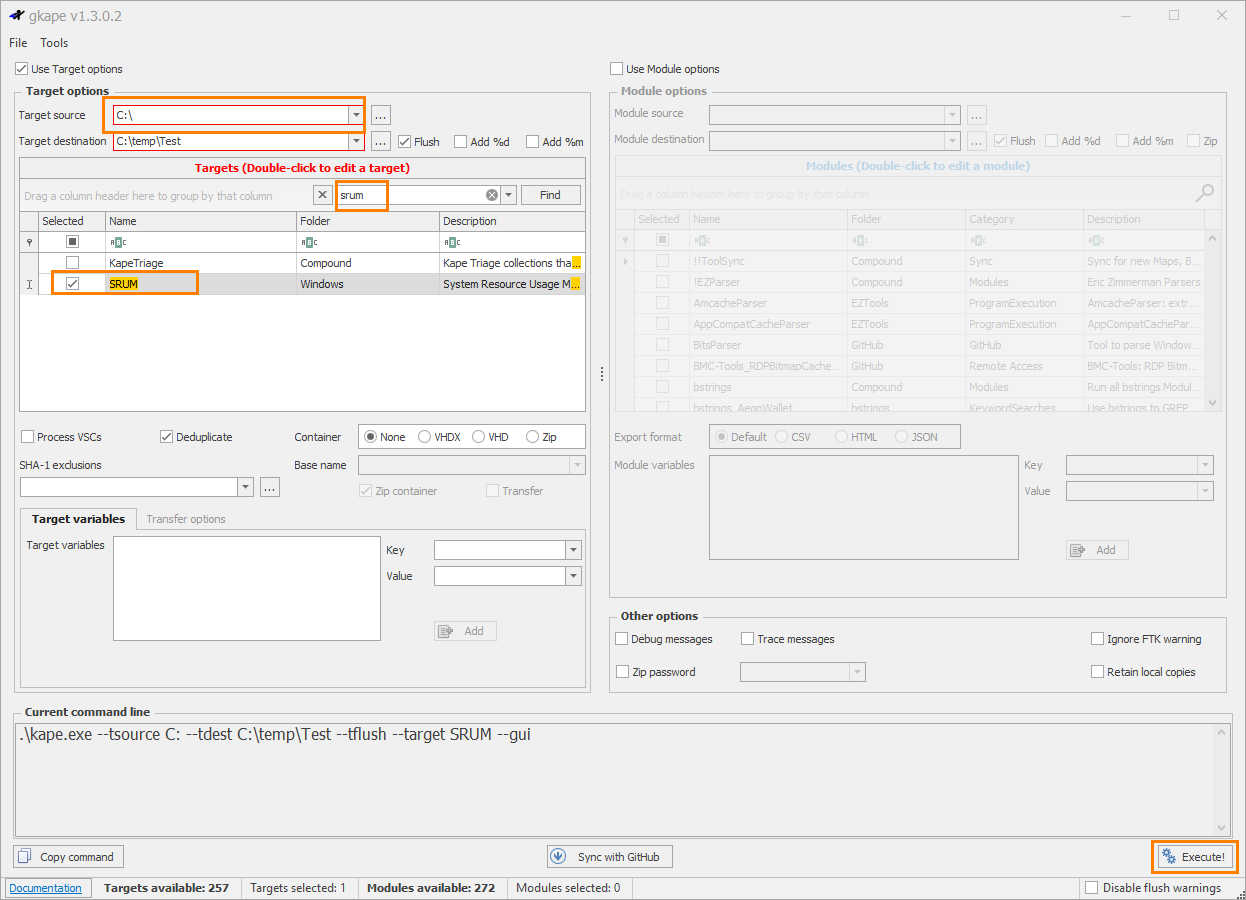This screenshot has width=1246, height=900.
Task: Click the Execute gears icon
Action: pyautogui.click(x=1168, y=857)
